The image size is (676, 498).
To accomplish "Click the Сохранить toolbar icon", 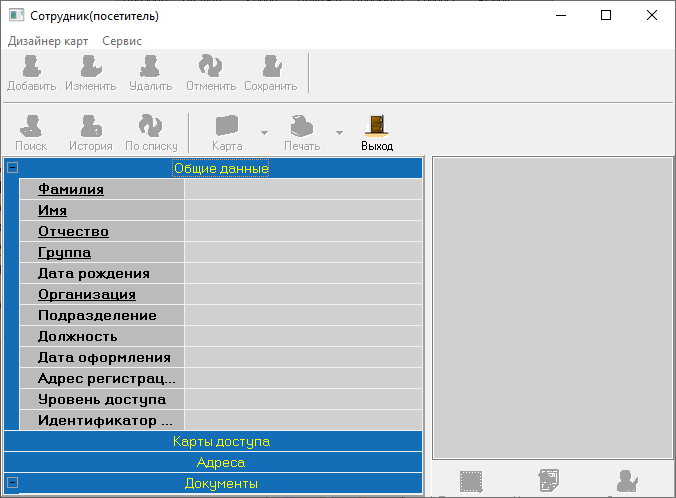I will tap(272, 66).
